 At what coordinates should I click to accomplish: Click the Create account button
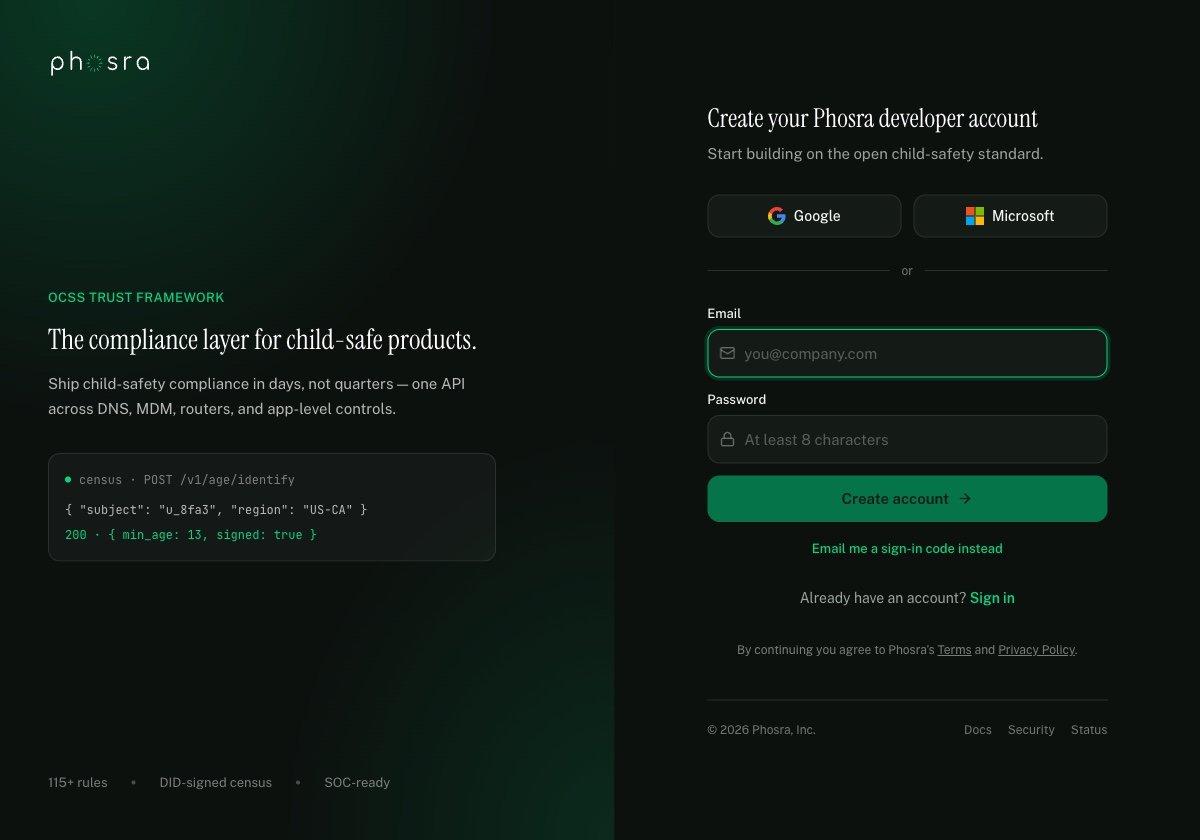coord(907,499)
